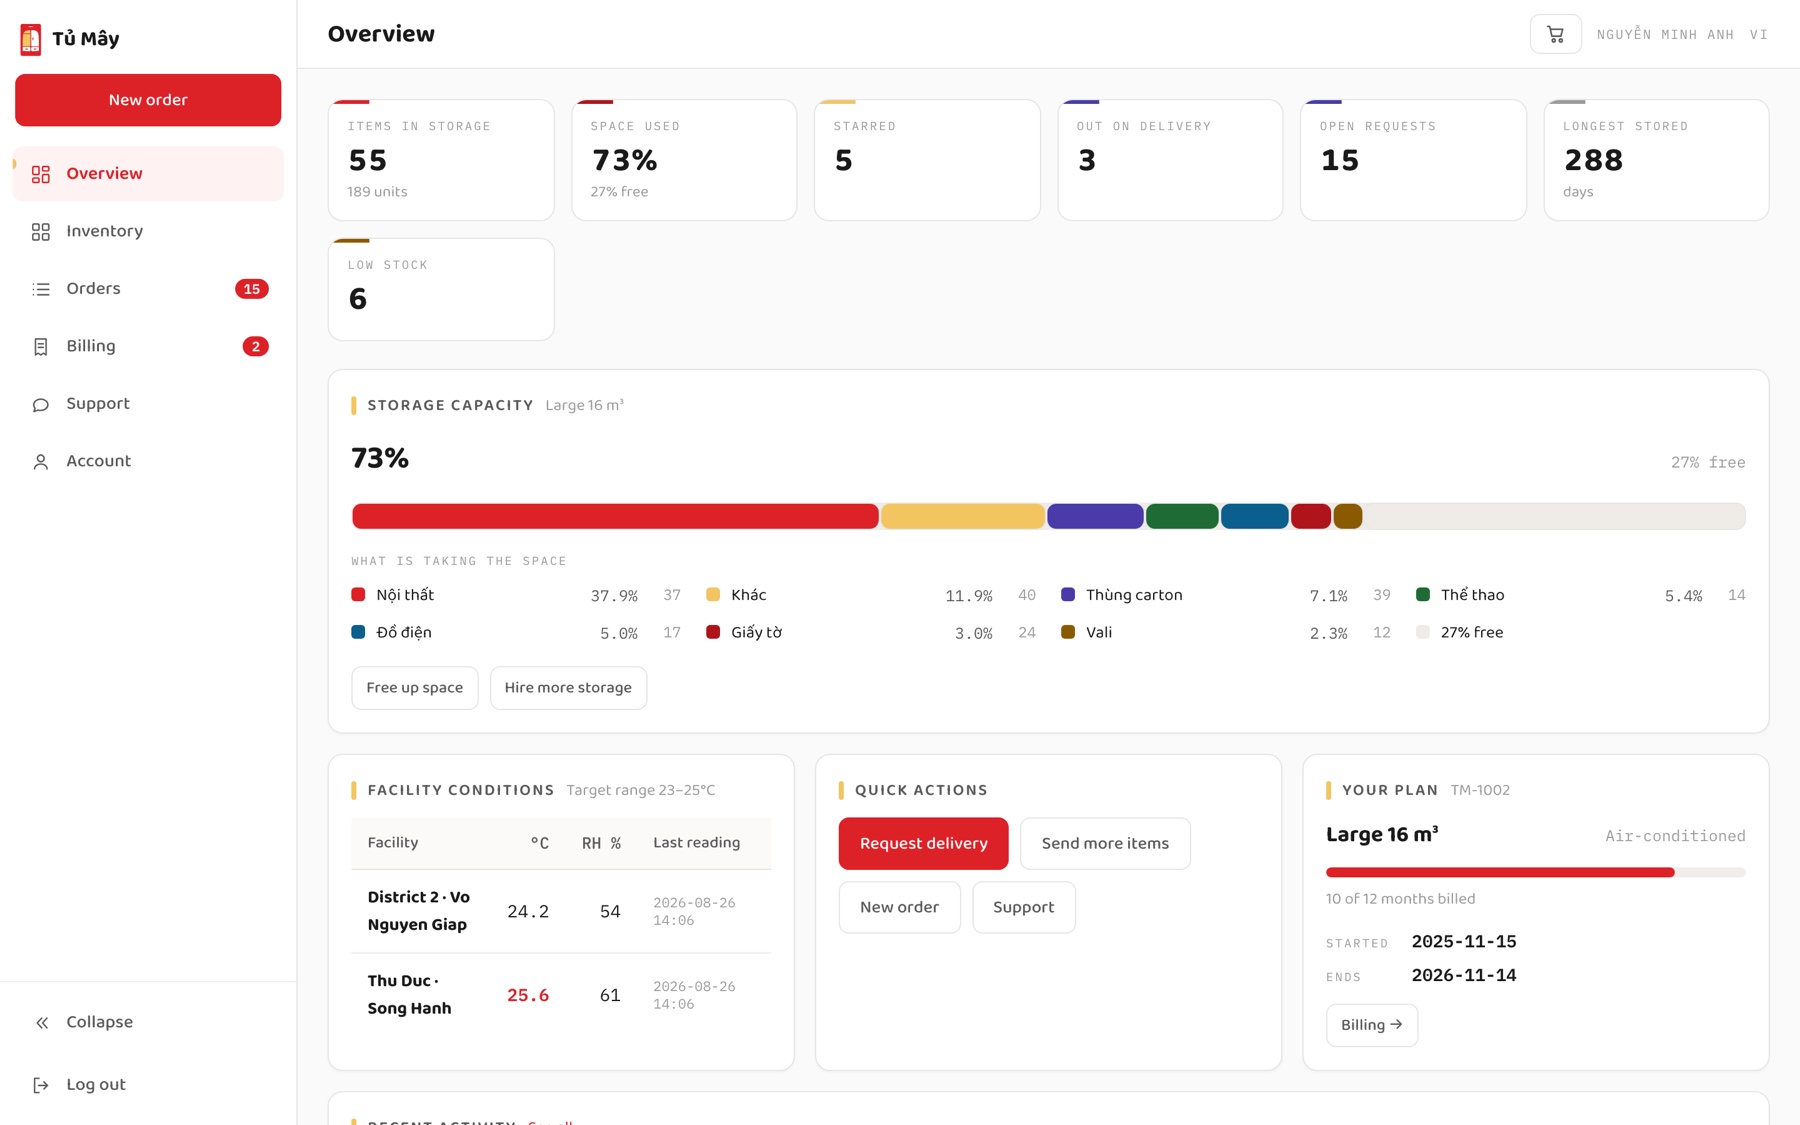Switch language with the VI label
Image resolution: width=1800 pixels, height=1125 pixels.
[1758, 34]
